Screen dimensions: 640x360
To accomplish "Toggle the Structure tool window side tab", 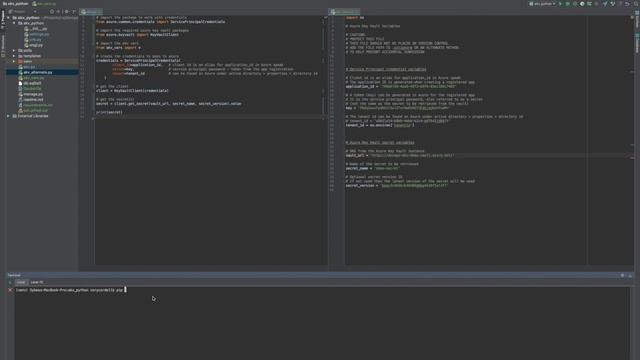I will (2, 46).
